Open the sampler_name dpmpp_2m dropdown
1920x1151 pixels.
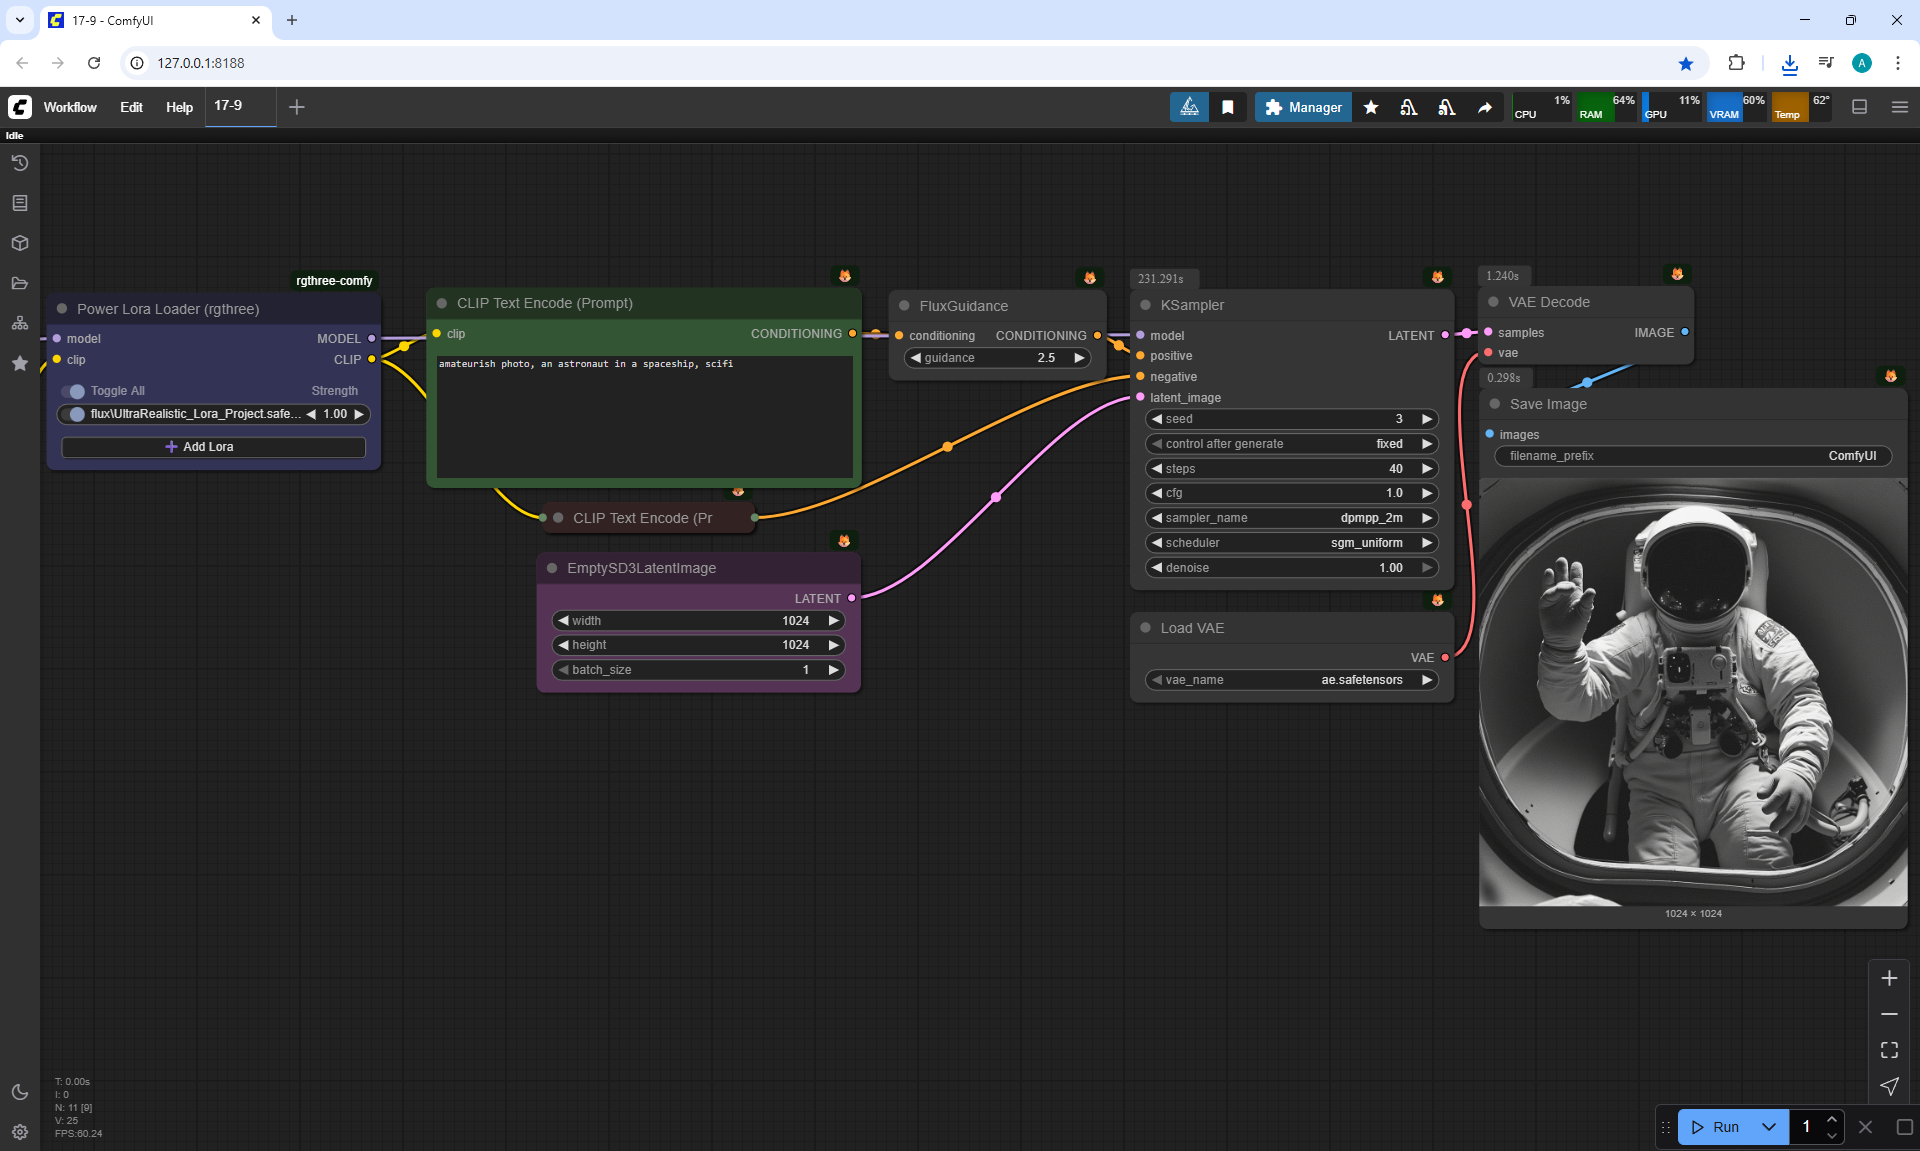[1291, 518]
